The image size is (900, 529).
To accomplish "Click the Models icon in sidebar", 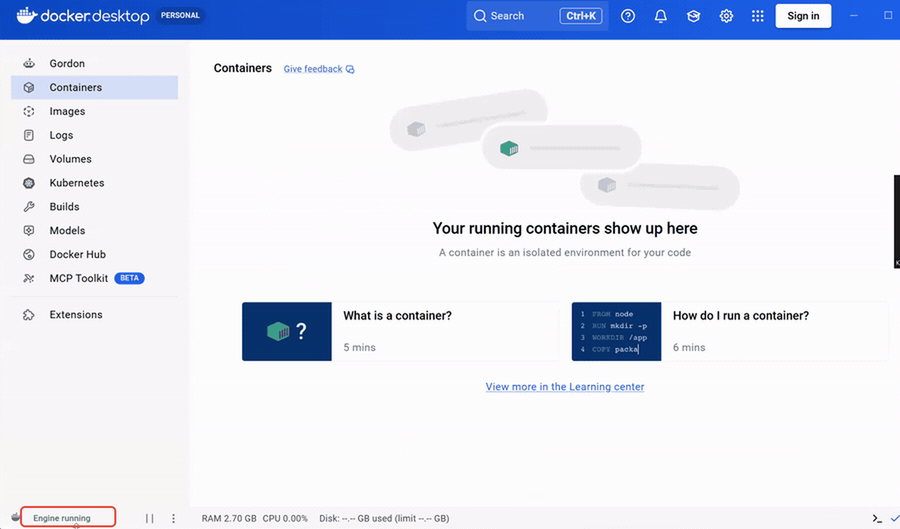I will coord(29,231).
